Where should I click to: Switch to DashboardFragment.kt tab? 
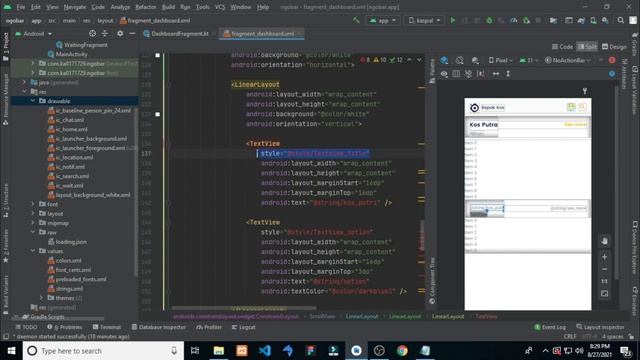click(180, 34)
